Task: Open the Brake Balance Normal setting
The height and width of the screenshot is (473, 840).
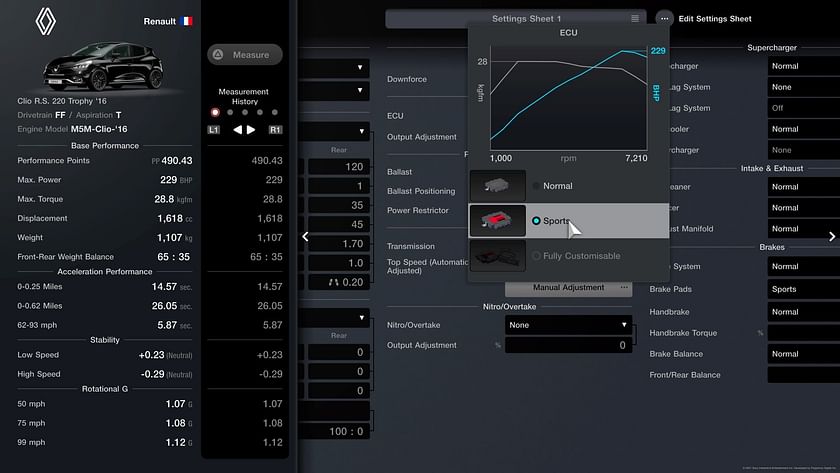Action: [x=804, y=354]
